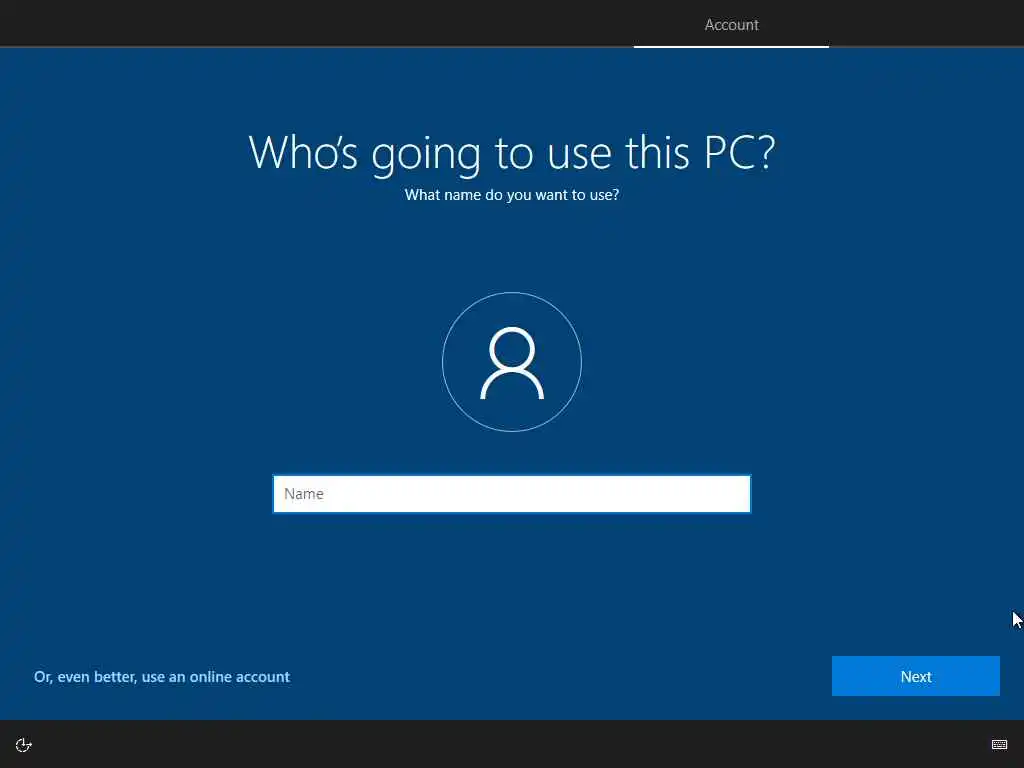The width and height of the screenshot is (1024, 768).
Task: Click the Name input field
Action: [511, 494]
